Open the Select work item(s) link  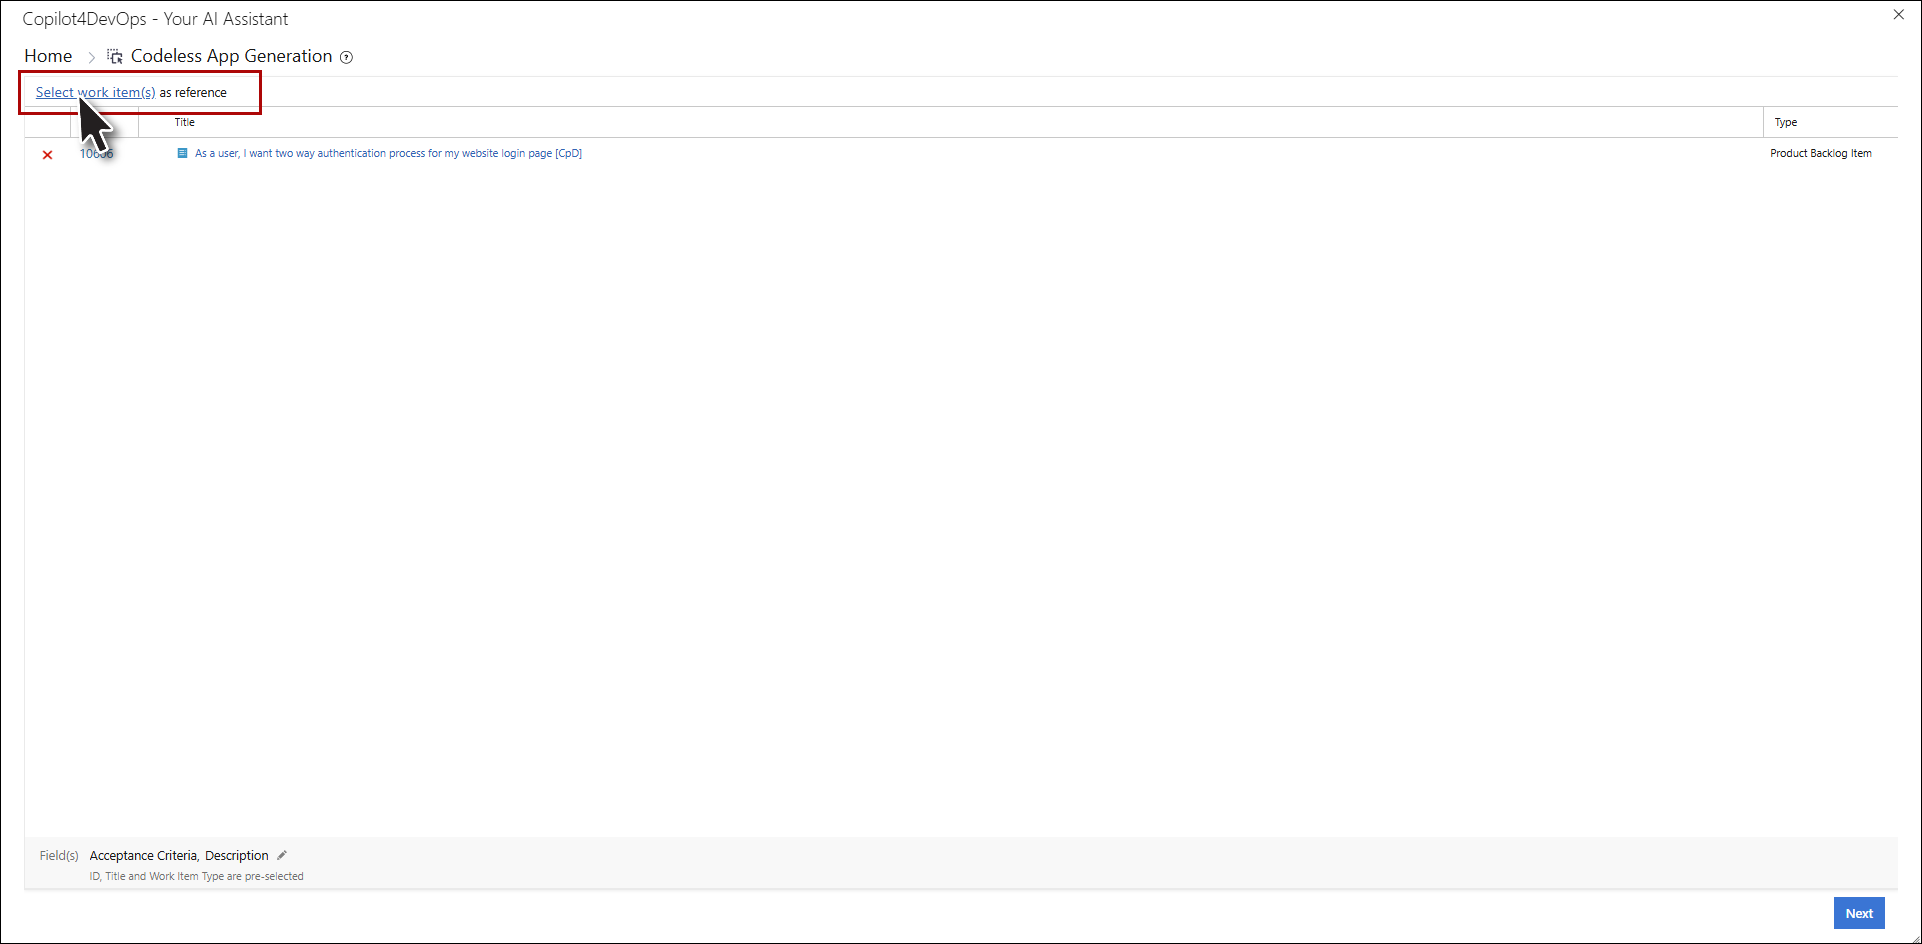pos(95,92)
